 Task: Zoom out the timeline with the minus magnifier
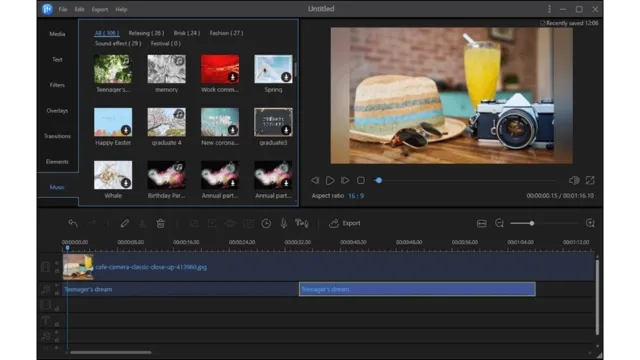(499, 223)
